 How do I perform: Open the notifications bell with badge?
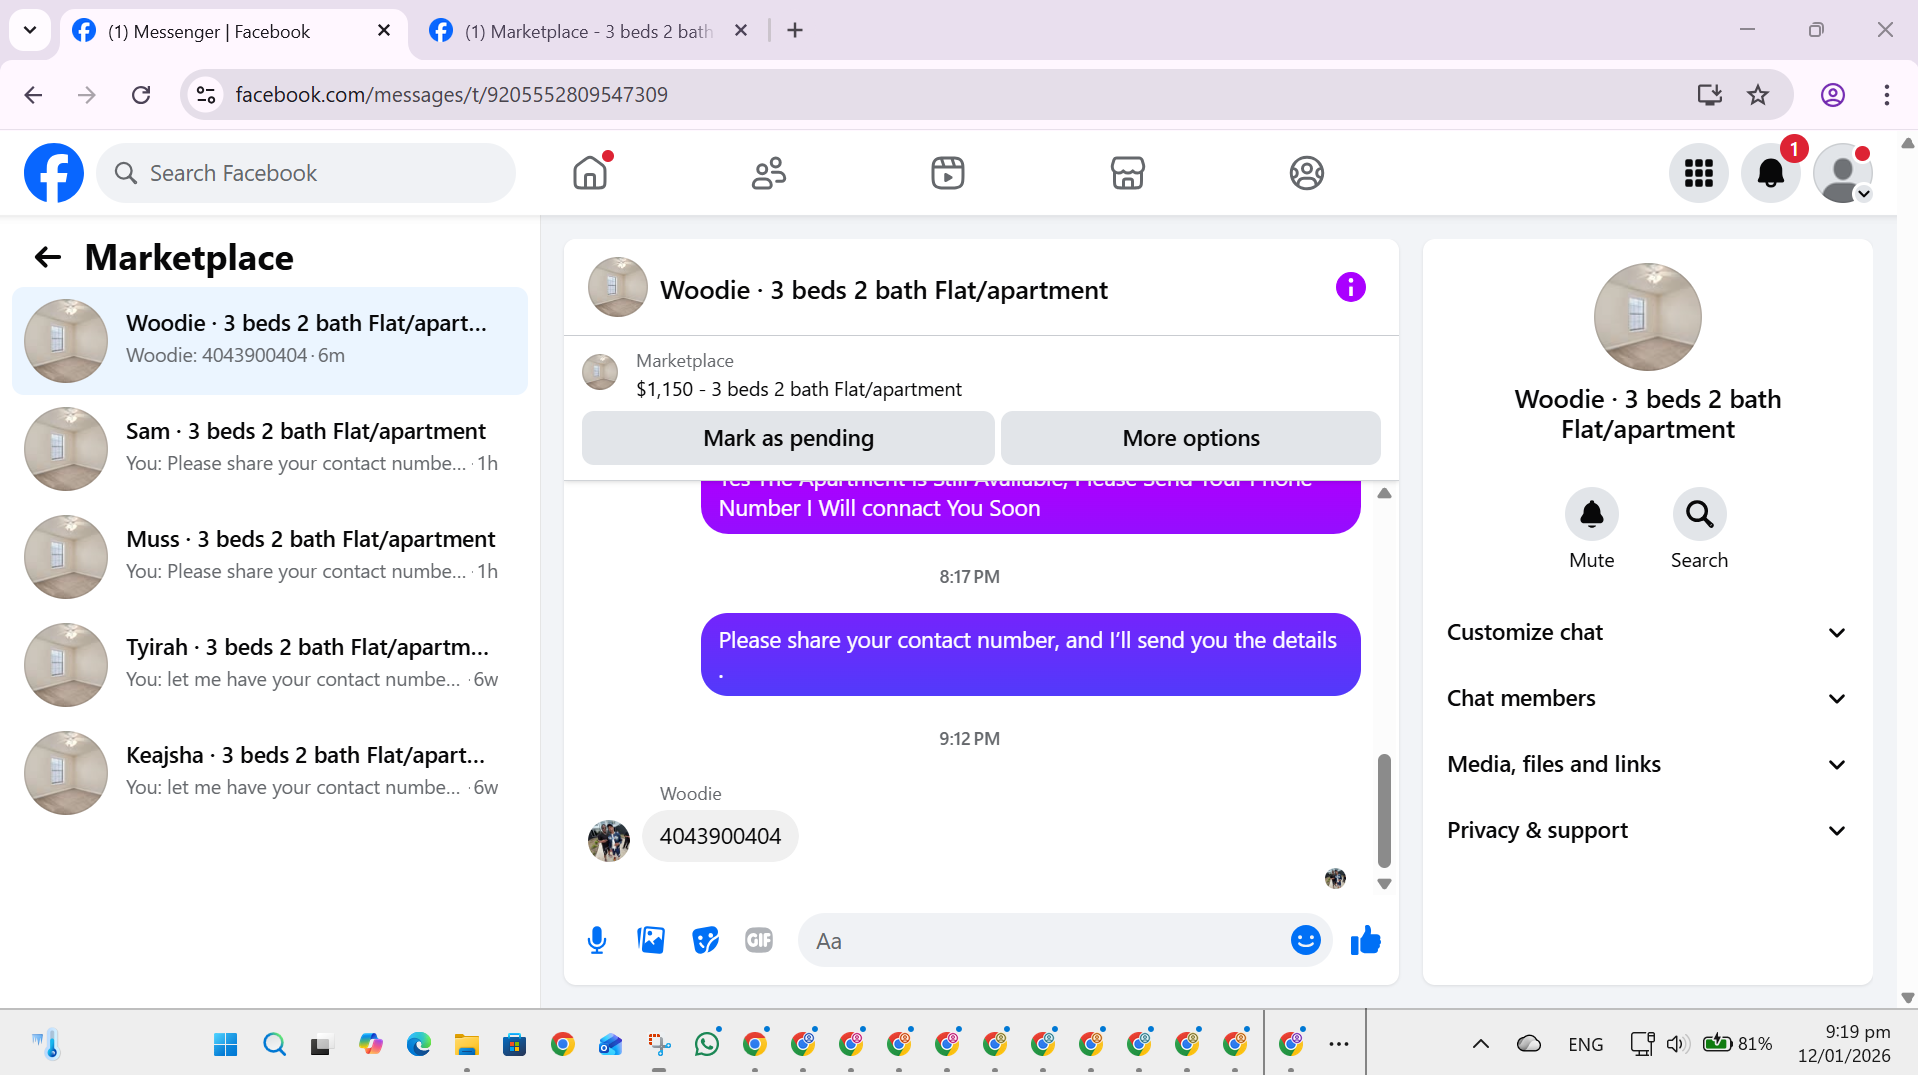point(1770,173)
